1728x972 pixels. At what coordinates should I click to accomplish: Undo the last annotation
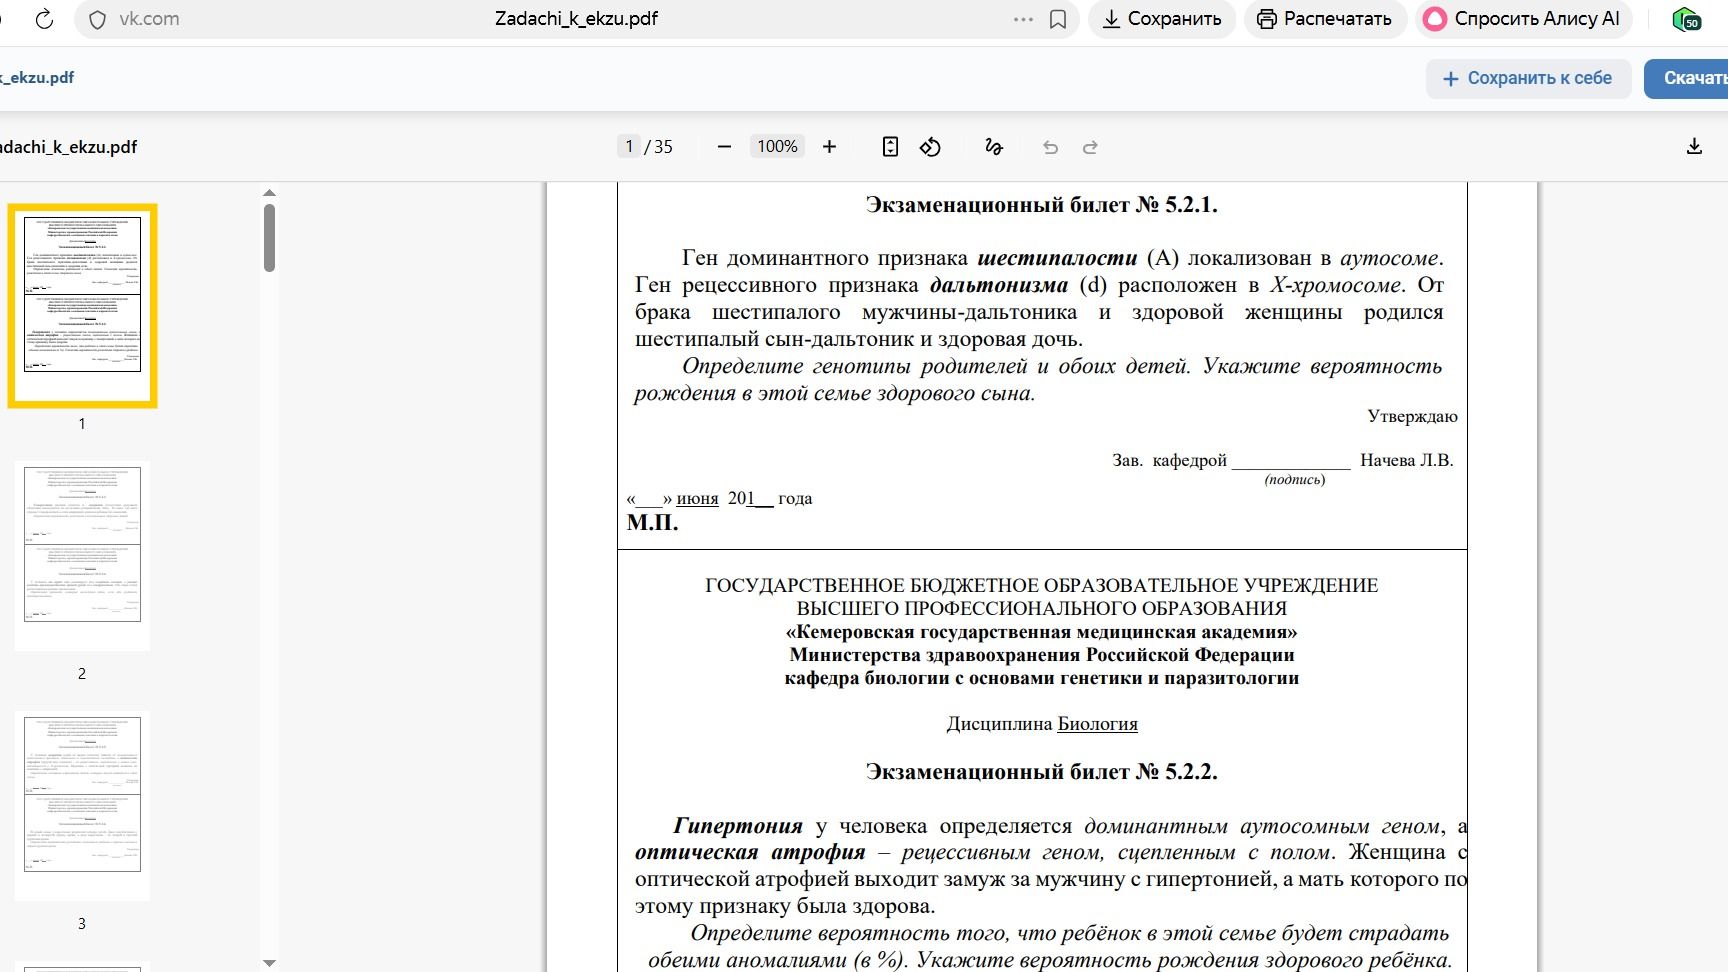pyautogui.click(x=1050, y=147)
